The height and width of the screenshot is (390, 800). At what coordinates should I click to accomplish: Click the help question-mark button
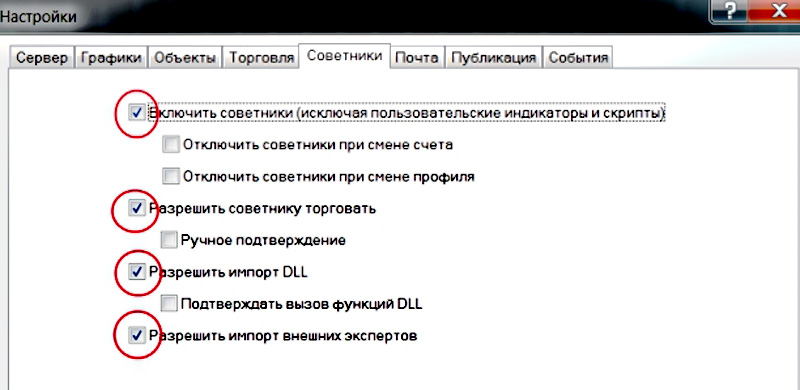pos(730,11)
